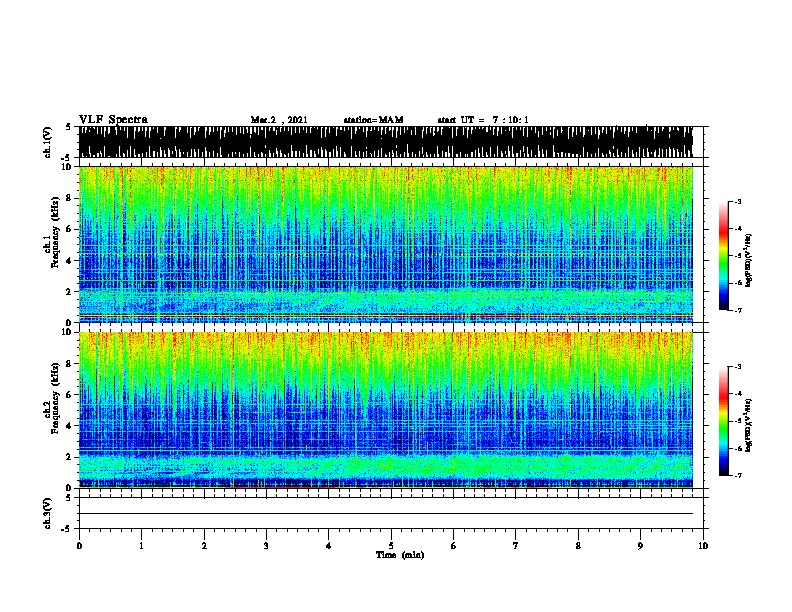Click the "ch.1(V)" waveform axis label

[x=48, y=142]
